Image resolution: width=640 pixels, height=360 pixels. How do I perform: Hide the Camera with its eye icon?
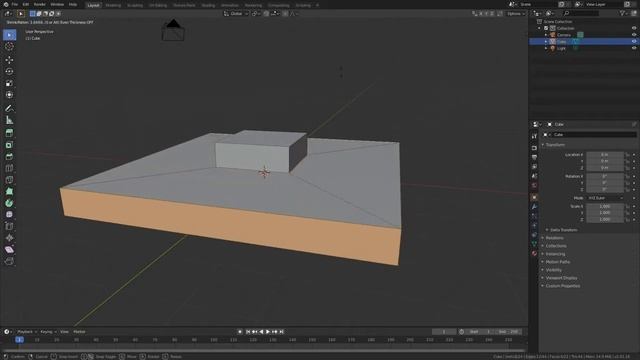tap(634, 35)
